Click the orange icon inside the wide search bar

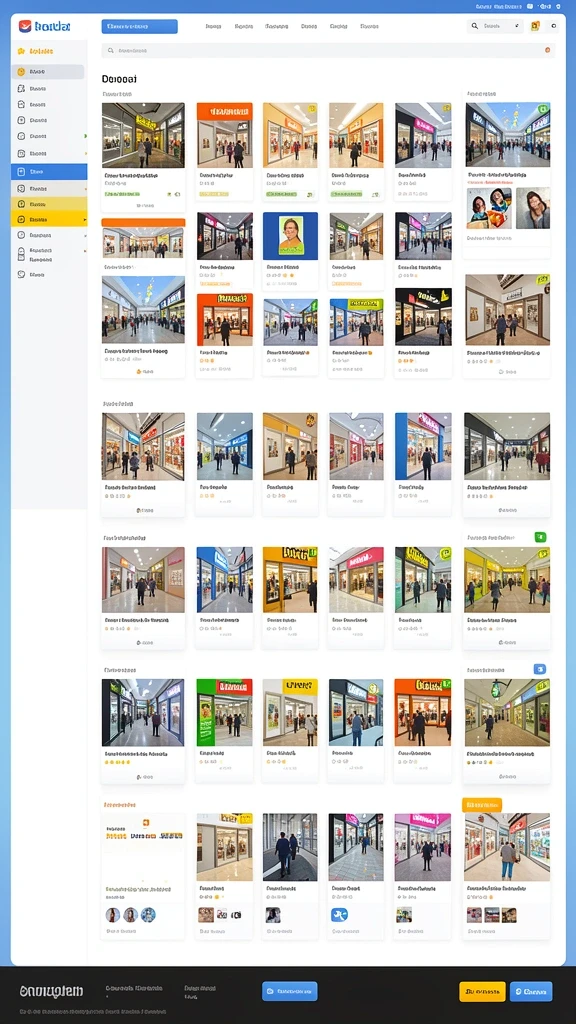(547, 50)
